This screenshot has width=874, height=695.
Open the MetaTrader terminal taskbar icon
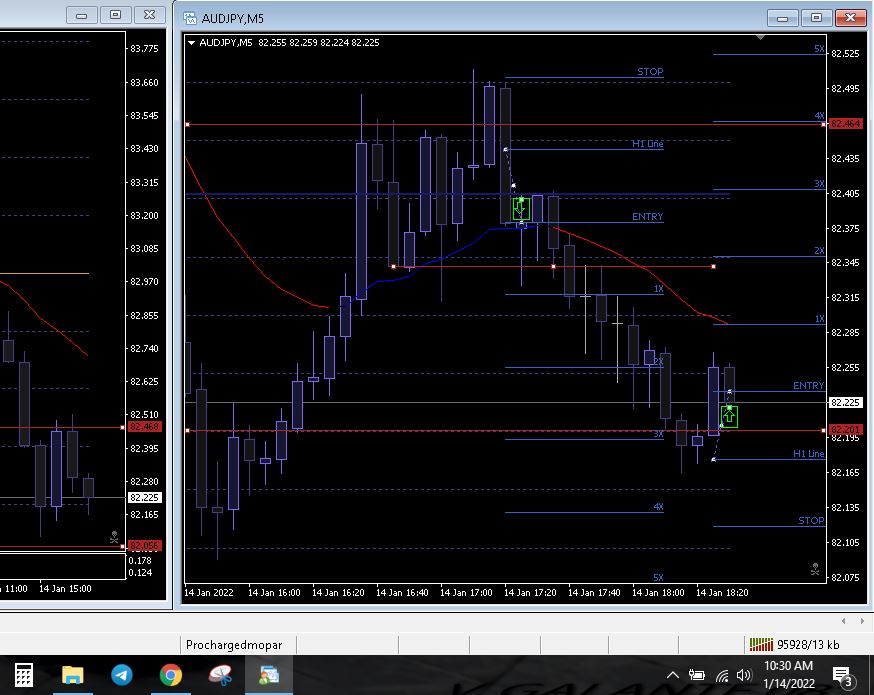[269, 675]
